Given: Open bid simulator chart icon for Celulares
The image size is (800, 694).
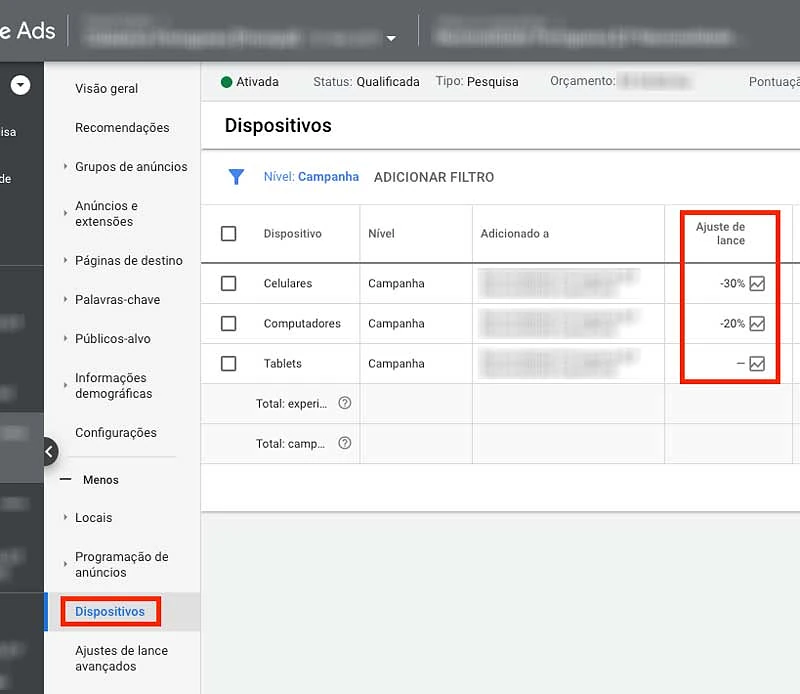Looking at the screenshot, I should point(757,283).
